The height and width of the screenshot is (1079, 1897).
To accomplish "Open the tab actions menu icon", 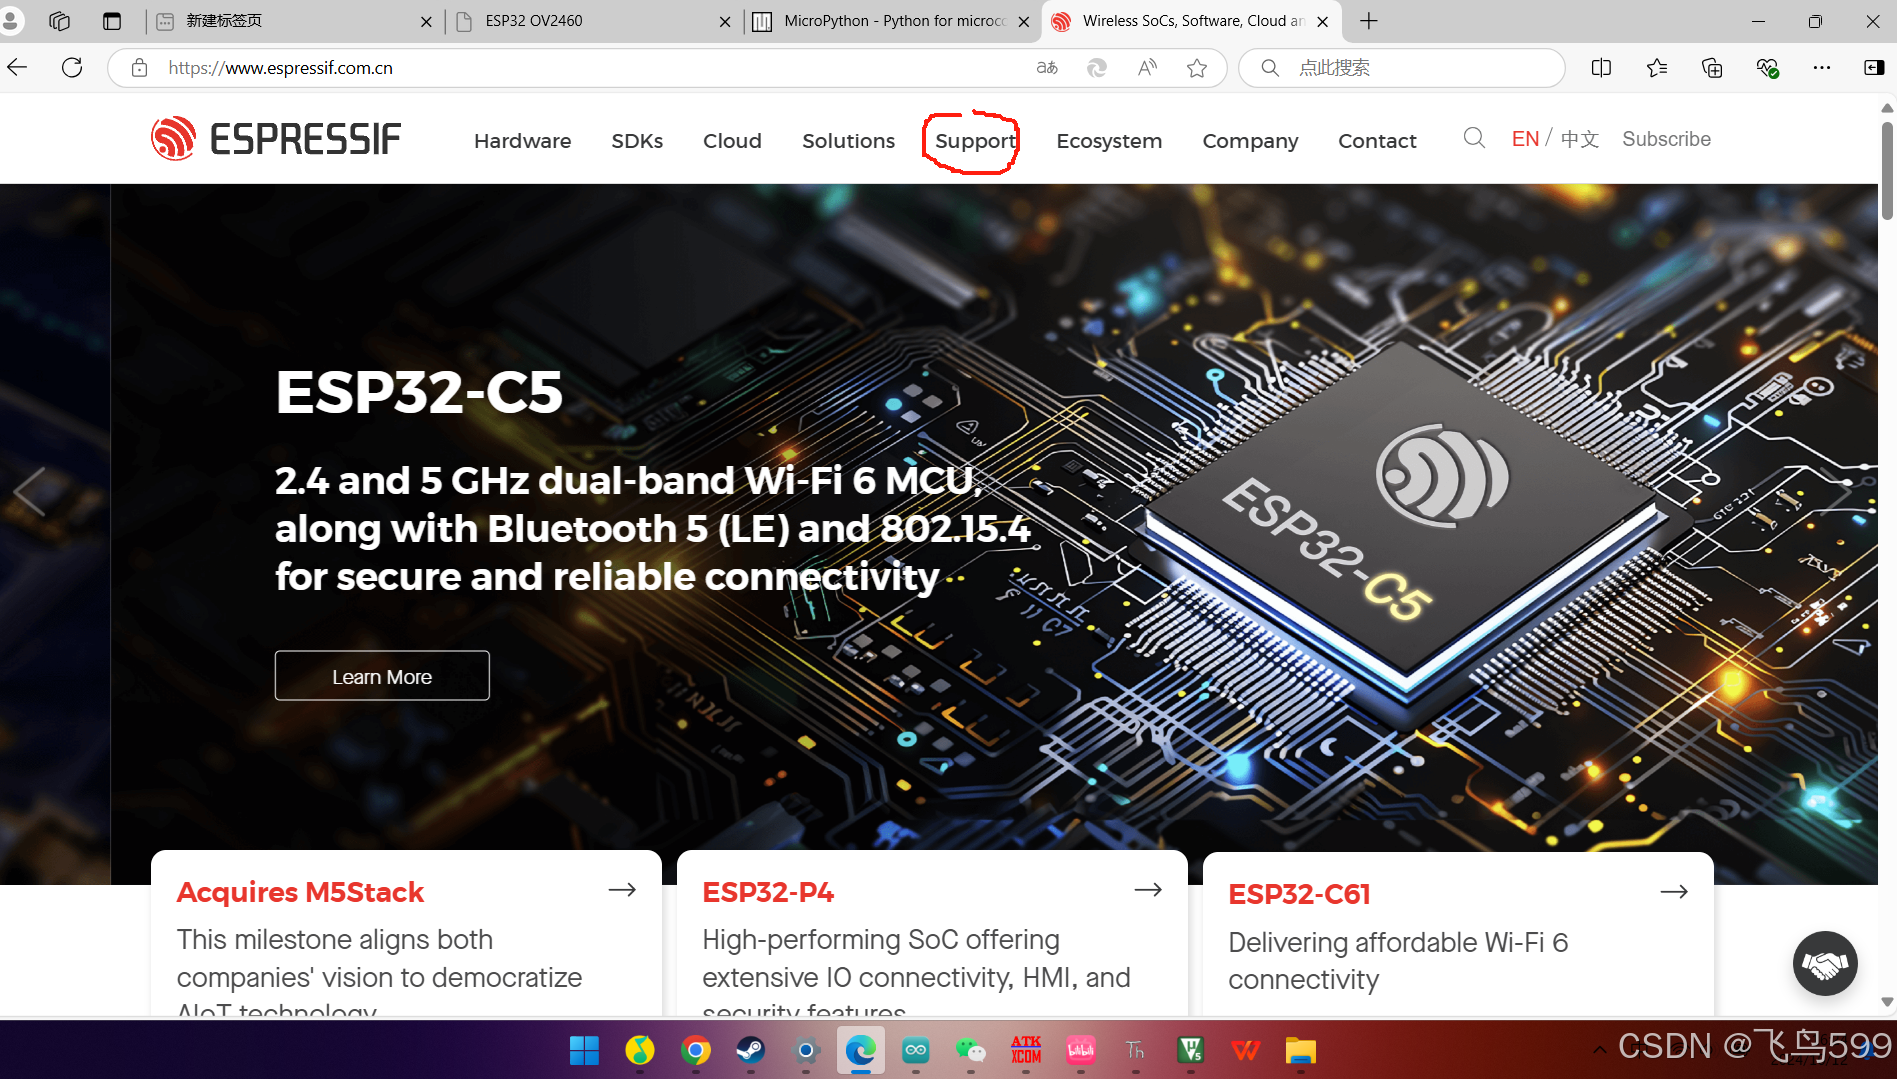I will click(x=112, y=21).
